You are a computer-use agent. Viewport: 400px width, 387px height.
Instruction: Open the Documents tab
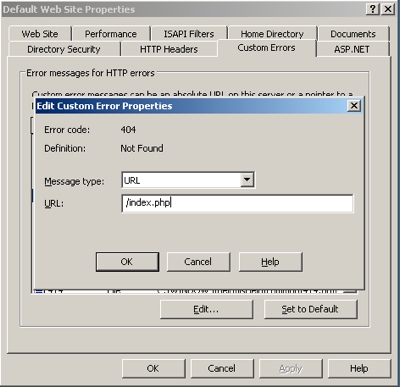coord(353,34)
